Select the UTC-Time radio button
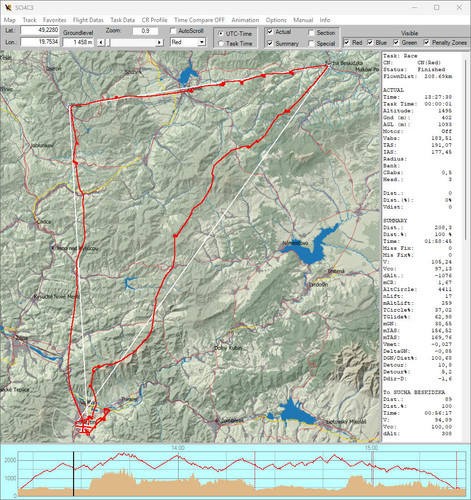 tap(221, 34)
